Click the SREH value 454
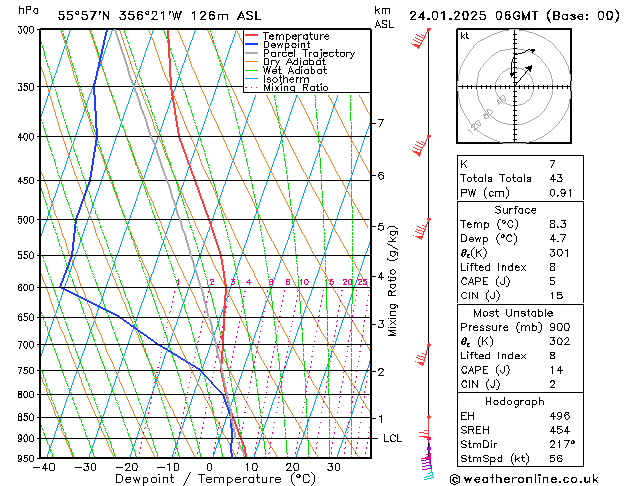 (560, 430)
